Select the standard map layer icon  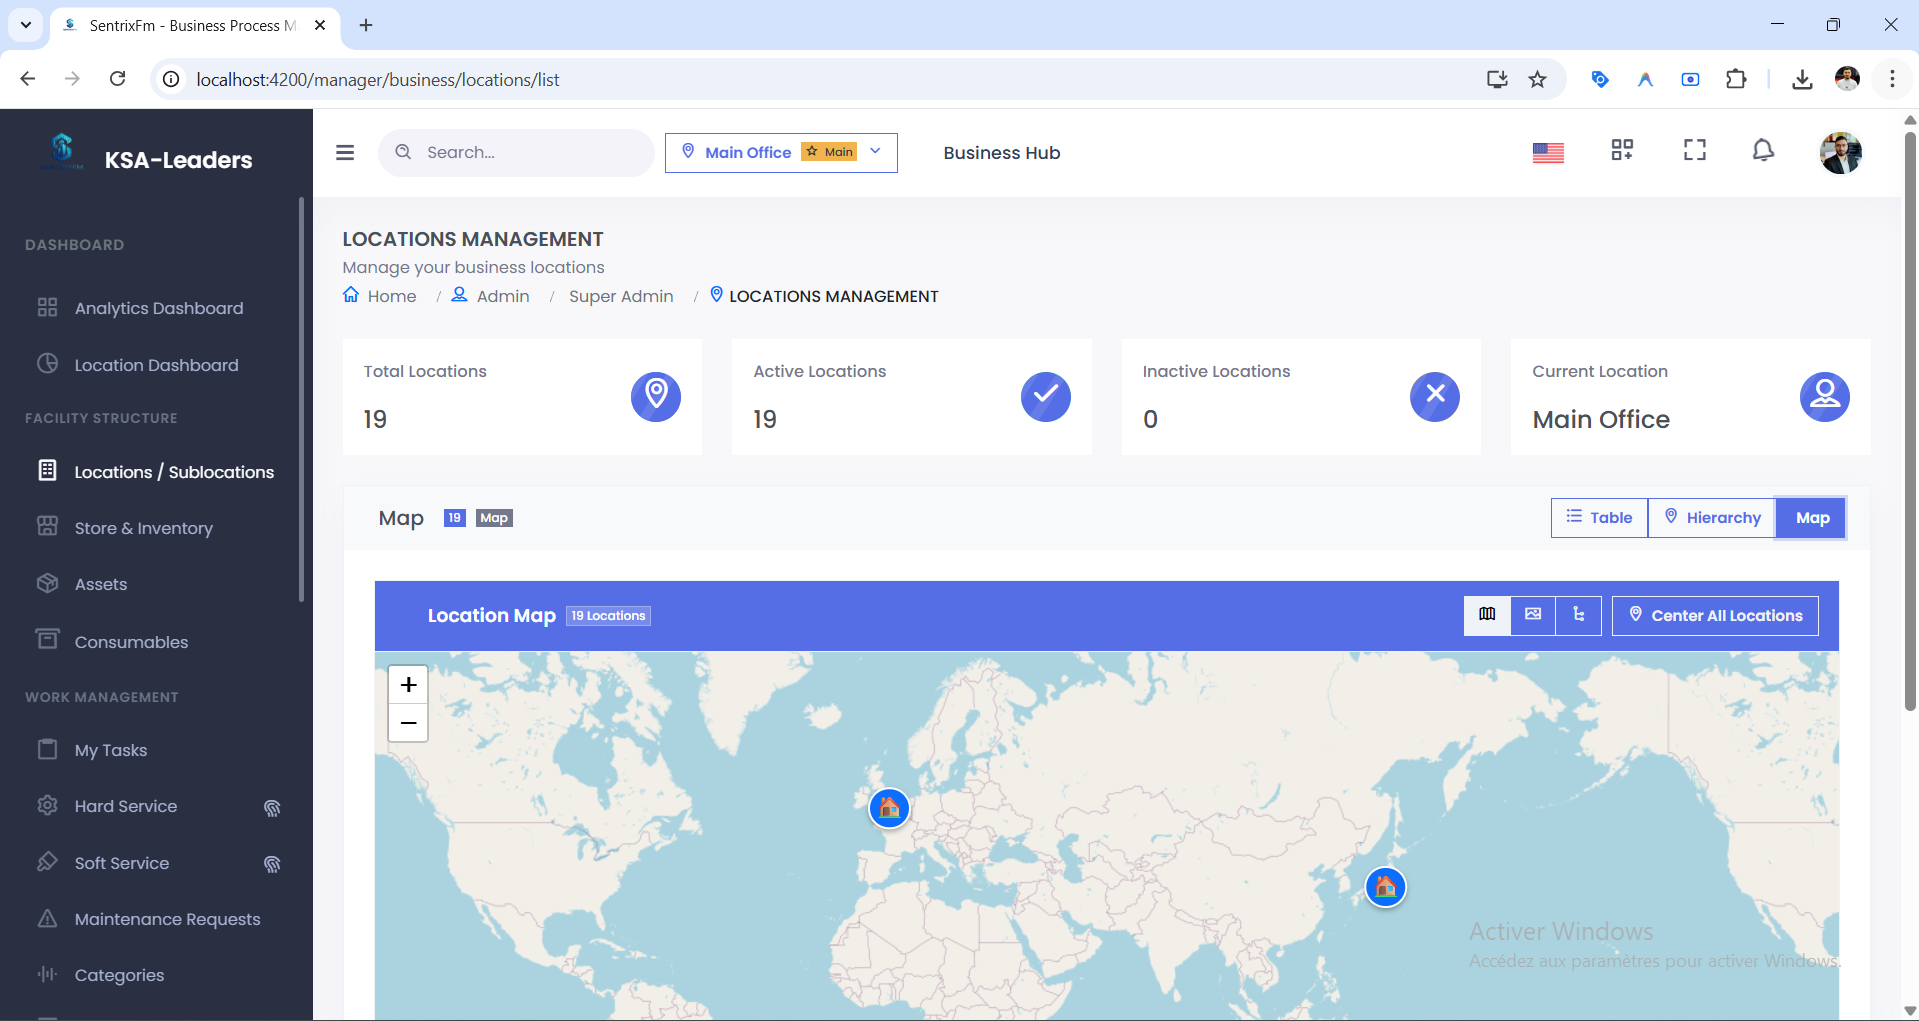pyautogui.click(x=1487, y=615)
